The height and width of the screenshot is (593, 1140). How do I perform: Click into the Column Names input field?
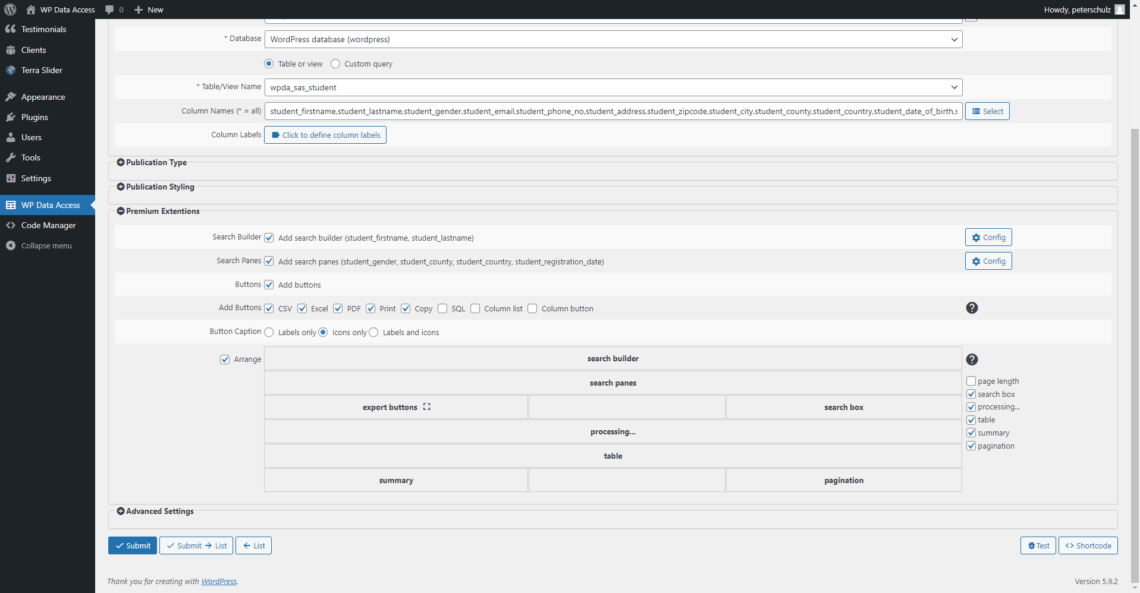tap(613, 111)
